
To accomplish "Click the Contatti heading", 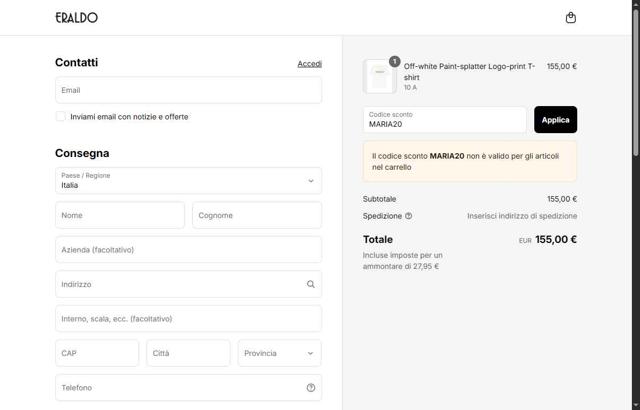I will pyautogui.click(x=76, y=62).
